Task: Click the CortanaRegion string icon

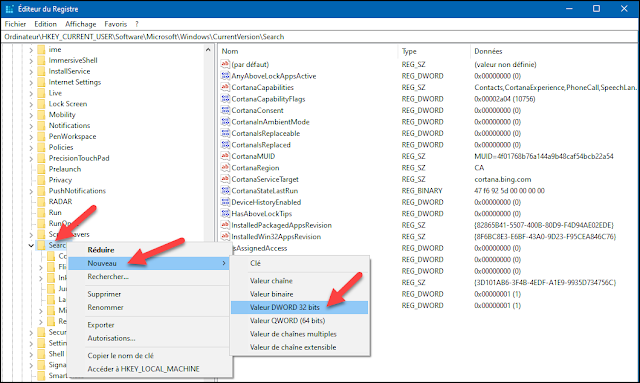Action: click(x=225, y=167)
